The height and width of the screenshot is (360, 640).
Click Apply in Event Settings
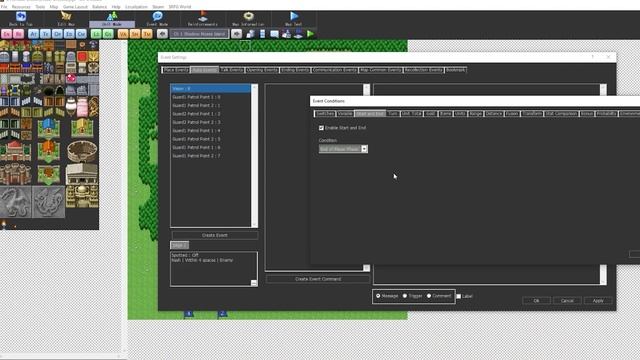[x=598, y=301]
